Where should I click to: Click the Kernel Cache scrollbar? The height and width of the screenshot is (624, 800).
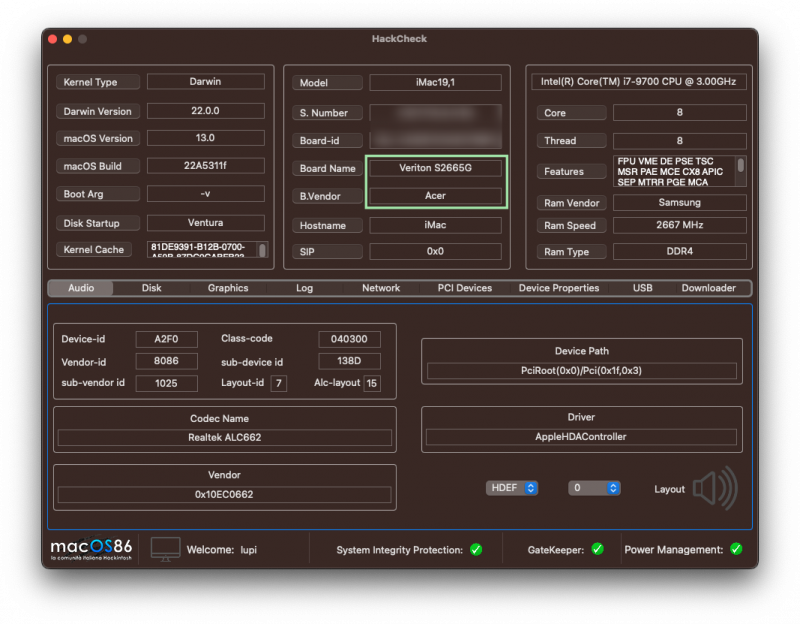[262, 250]
